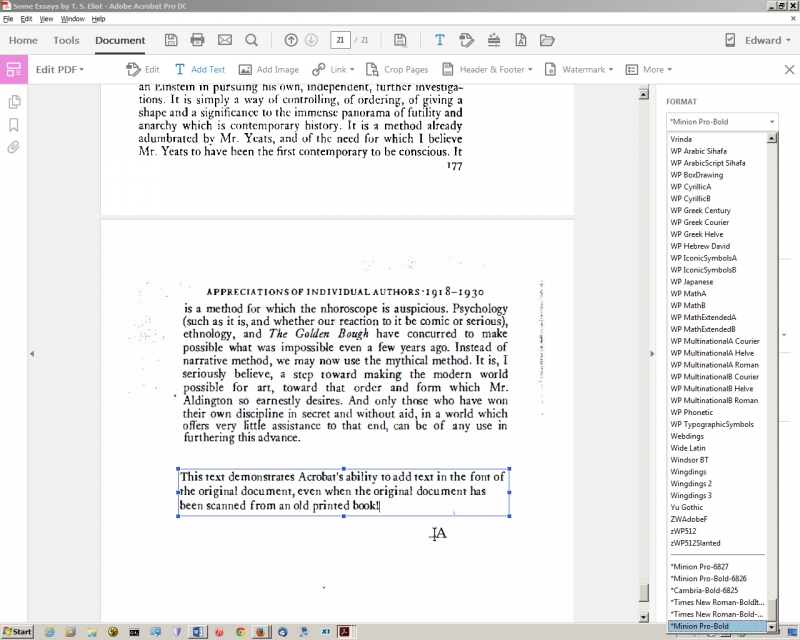The height and width of the screenshot is (640, 800).
Task: Go to next page with down arrow
Action: click(x=311, y=40)
